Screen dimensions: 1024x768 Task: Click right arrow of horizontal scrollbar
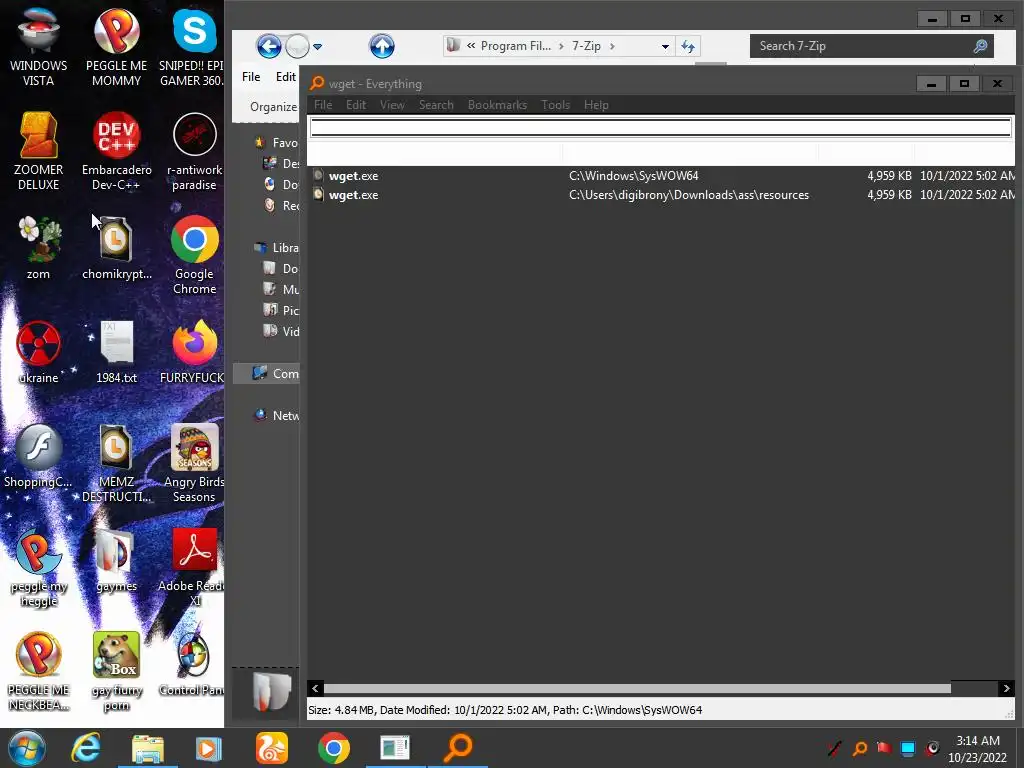[x=1006, y=688]
